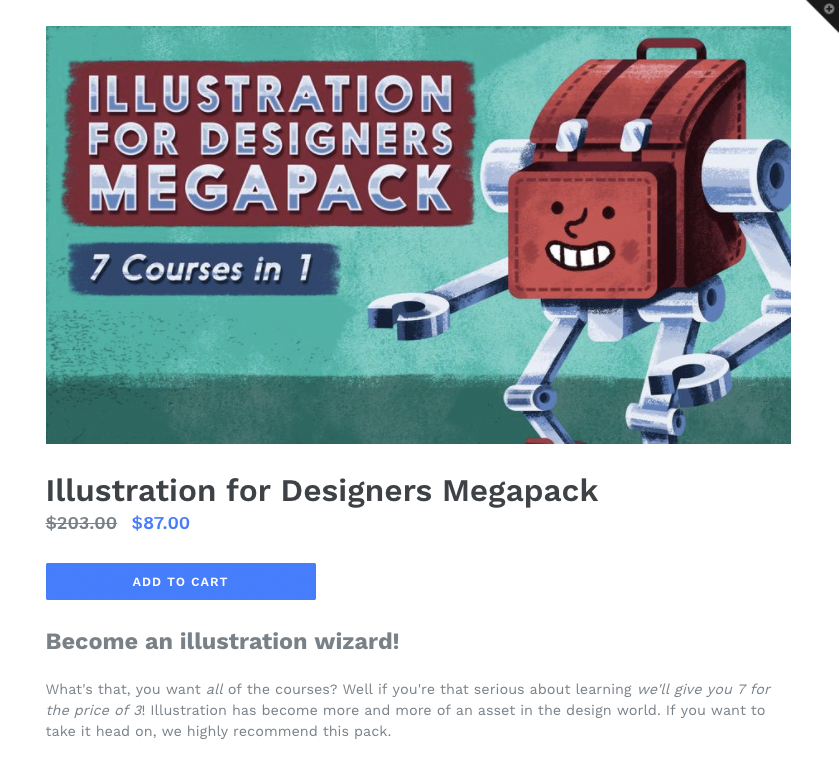
Task: Click the word MEGAPACK in the hero image
Action: [270, 188]
